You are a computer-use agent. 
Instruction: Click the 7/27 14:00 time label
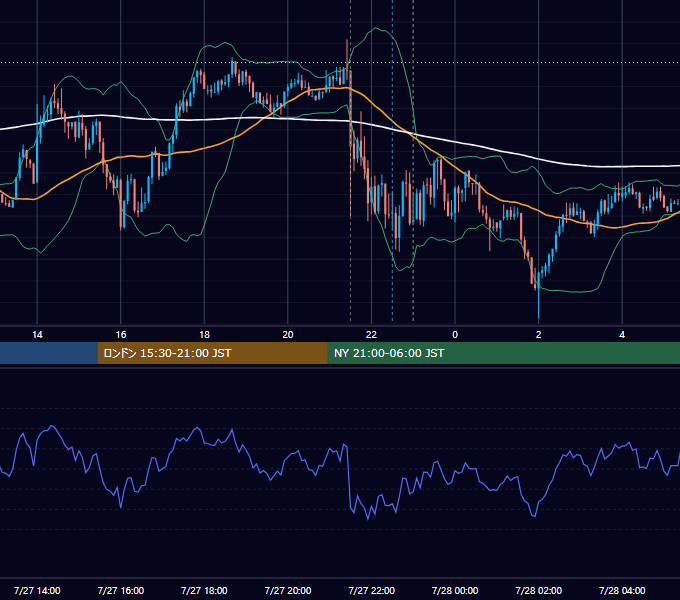(x=37, y=590)
